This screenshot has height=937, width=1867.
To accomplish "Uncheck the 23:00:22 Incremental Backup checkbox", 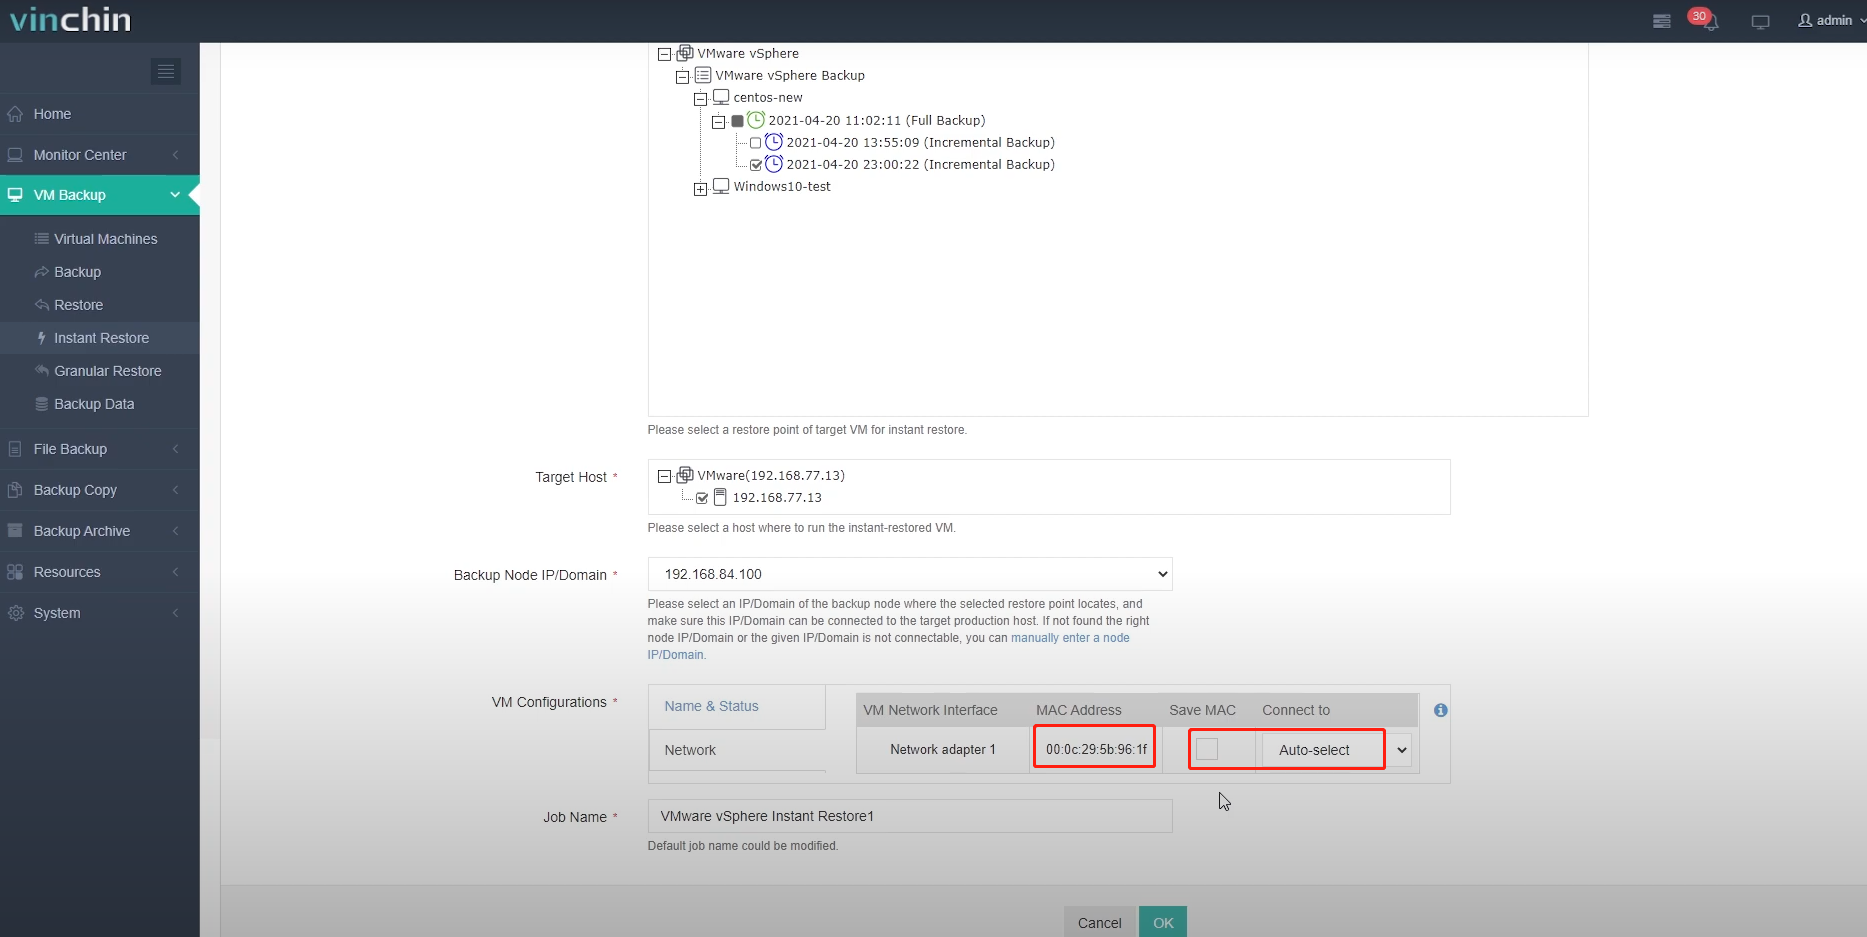I will (755, 165).
